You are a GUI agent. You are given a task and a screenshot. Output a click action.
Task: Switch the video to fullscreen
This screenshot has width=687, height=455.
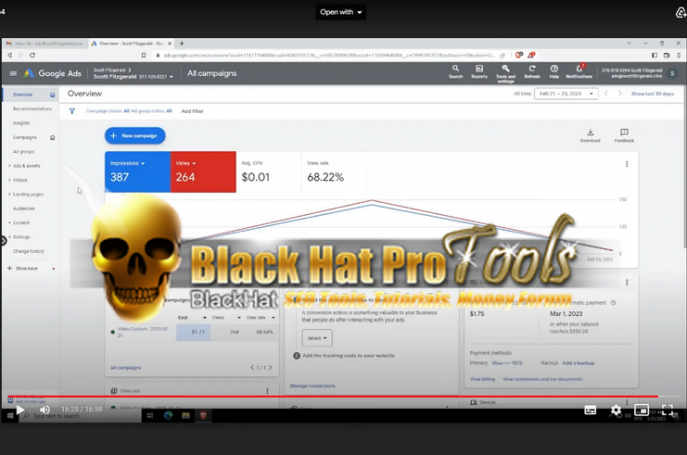point(667,410)
